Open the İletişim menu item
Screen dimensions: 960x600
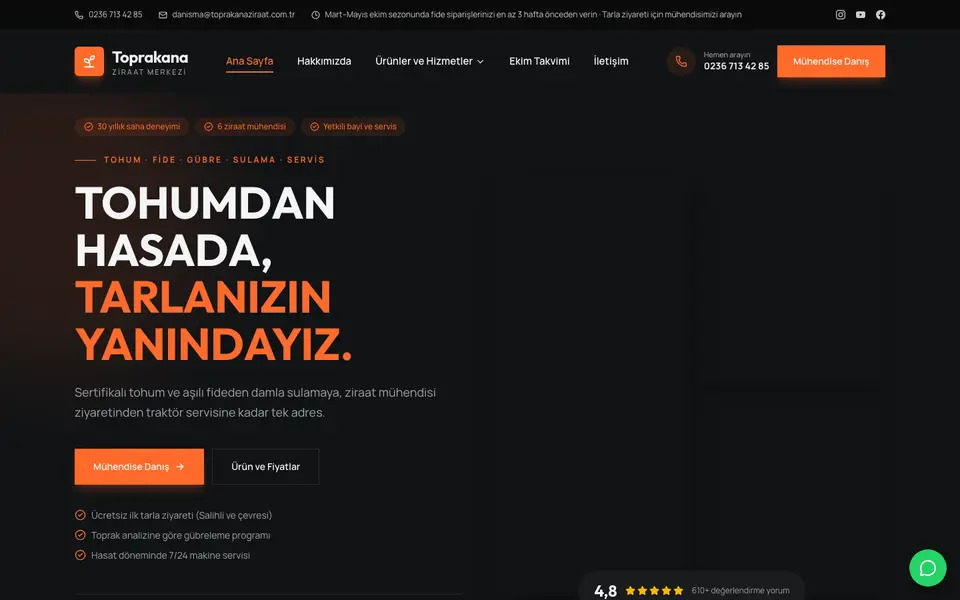(610, 61)
